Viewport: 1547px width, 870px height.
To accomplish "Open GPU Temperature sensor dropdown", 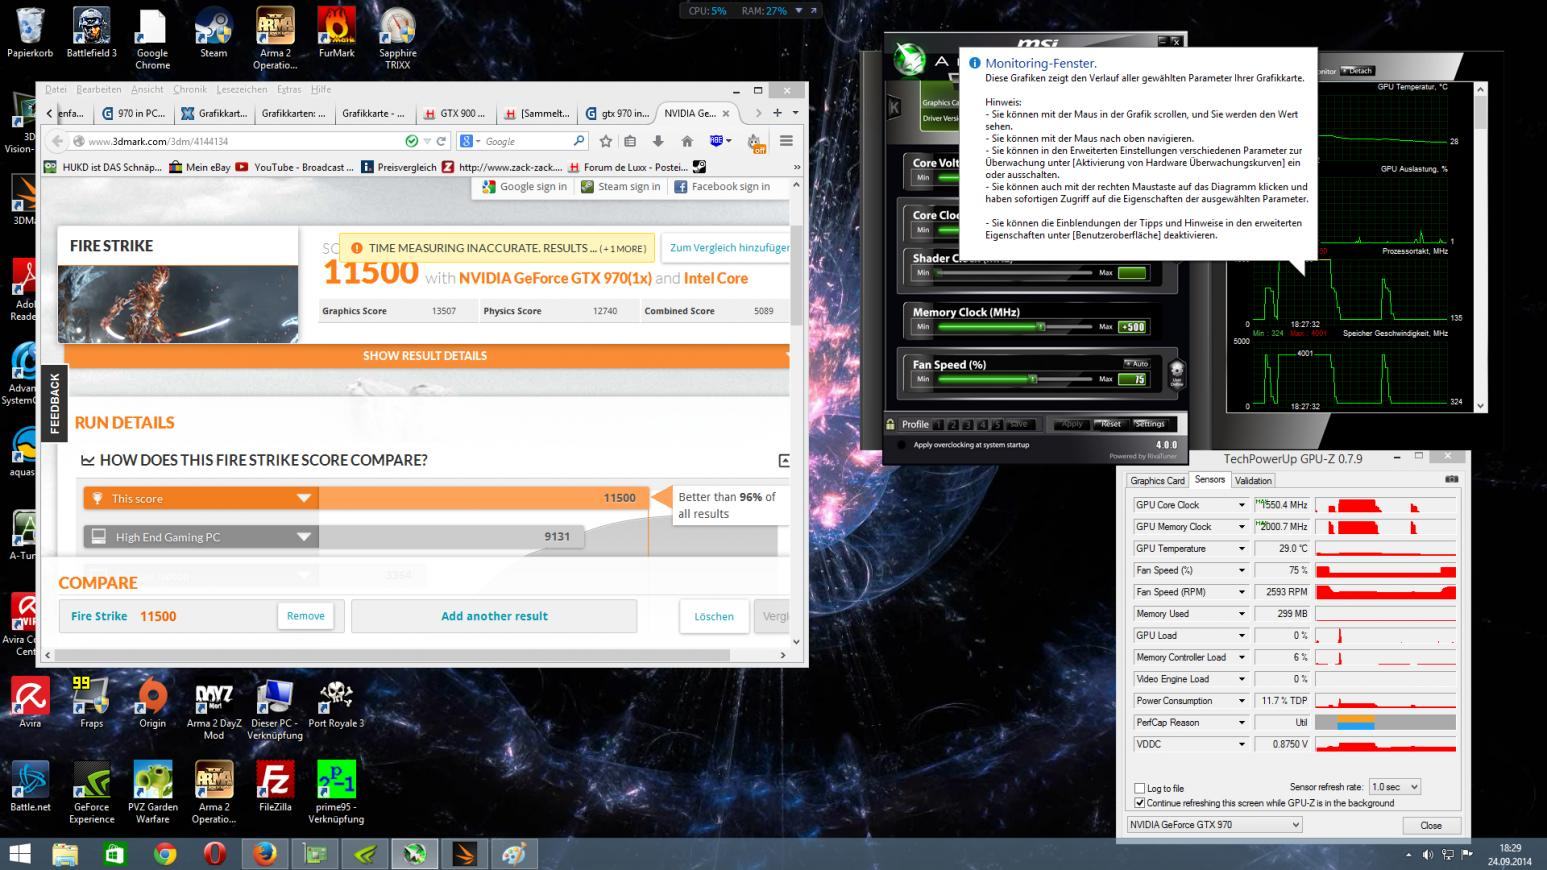I will (1242, 548).
